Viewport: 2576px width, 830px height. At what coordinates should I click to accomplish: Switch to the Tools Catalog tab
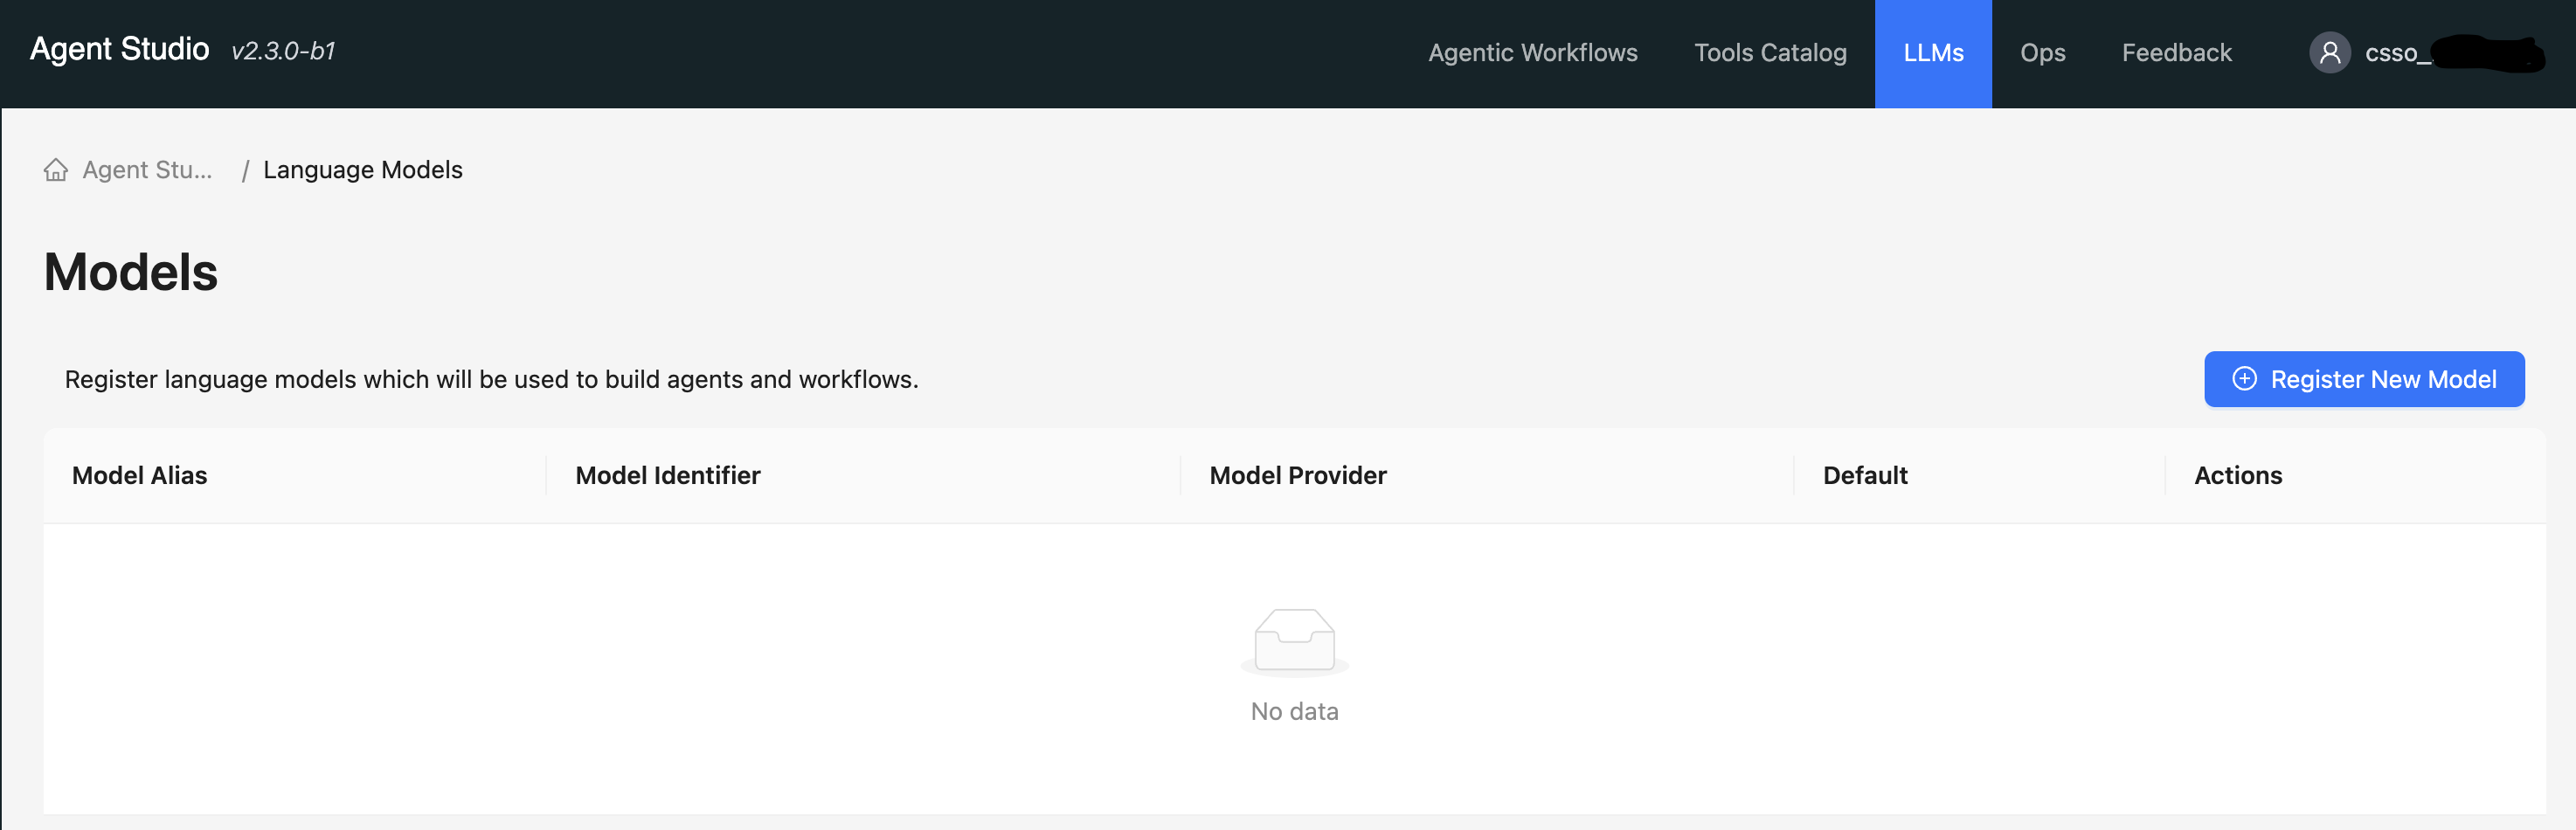1769,53
